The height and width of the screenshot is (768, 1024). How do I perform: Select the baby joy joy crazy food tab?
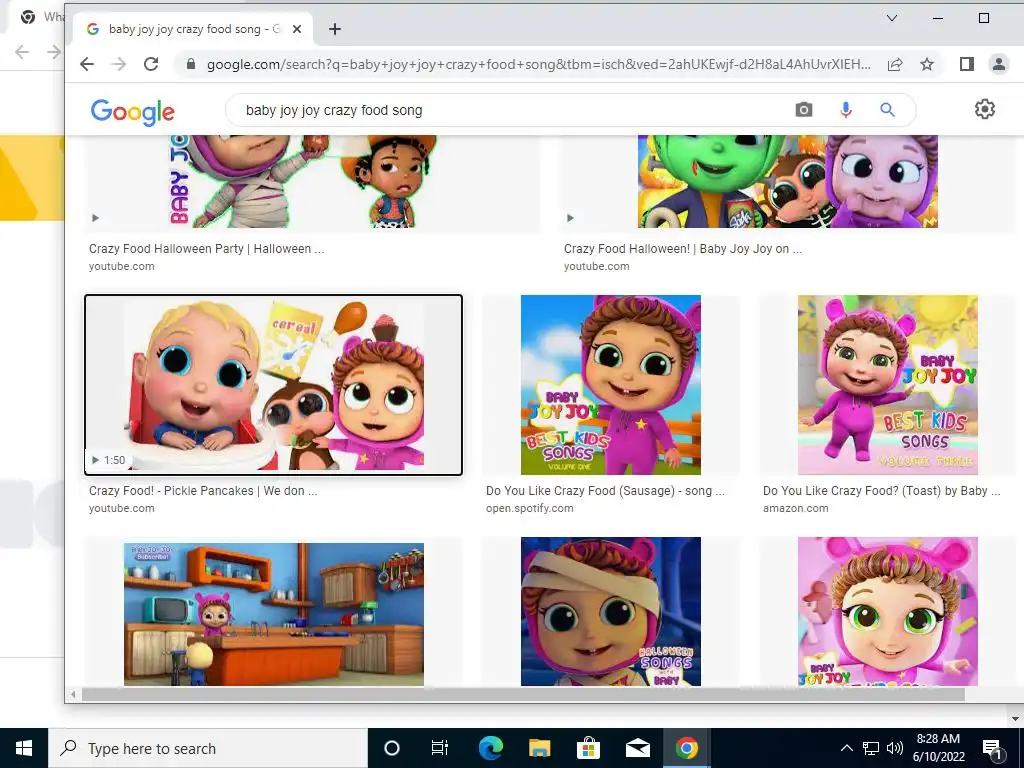(x=193, y=29)
